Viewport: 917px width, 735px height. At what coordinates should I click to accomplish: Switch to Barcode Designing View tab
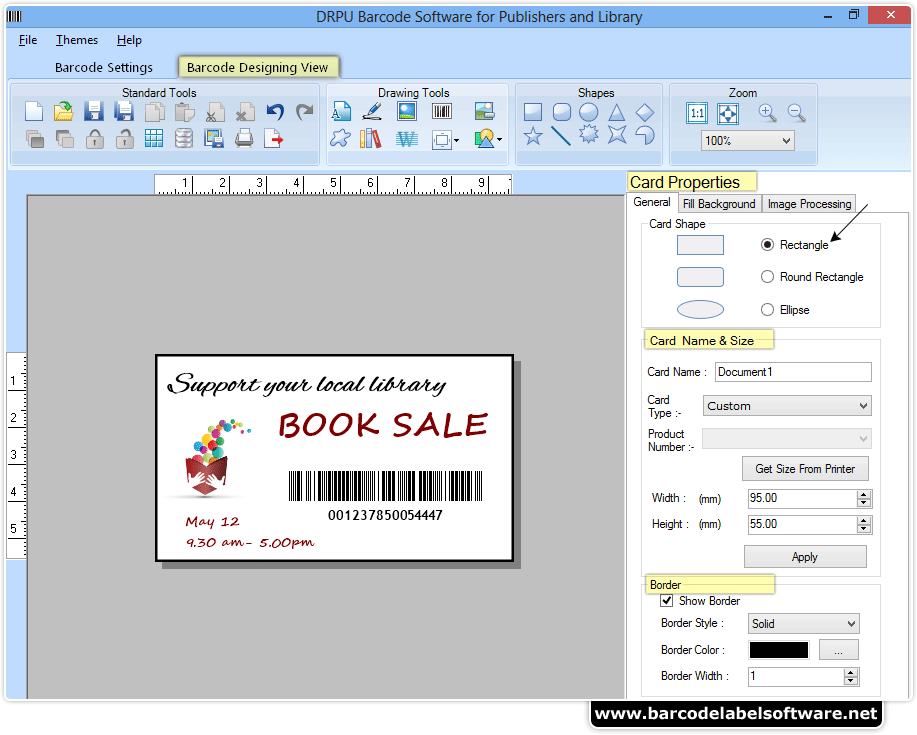pos(258,67)
